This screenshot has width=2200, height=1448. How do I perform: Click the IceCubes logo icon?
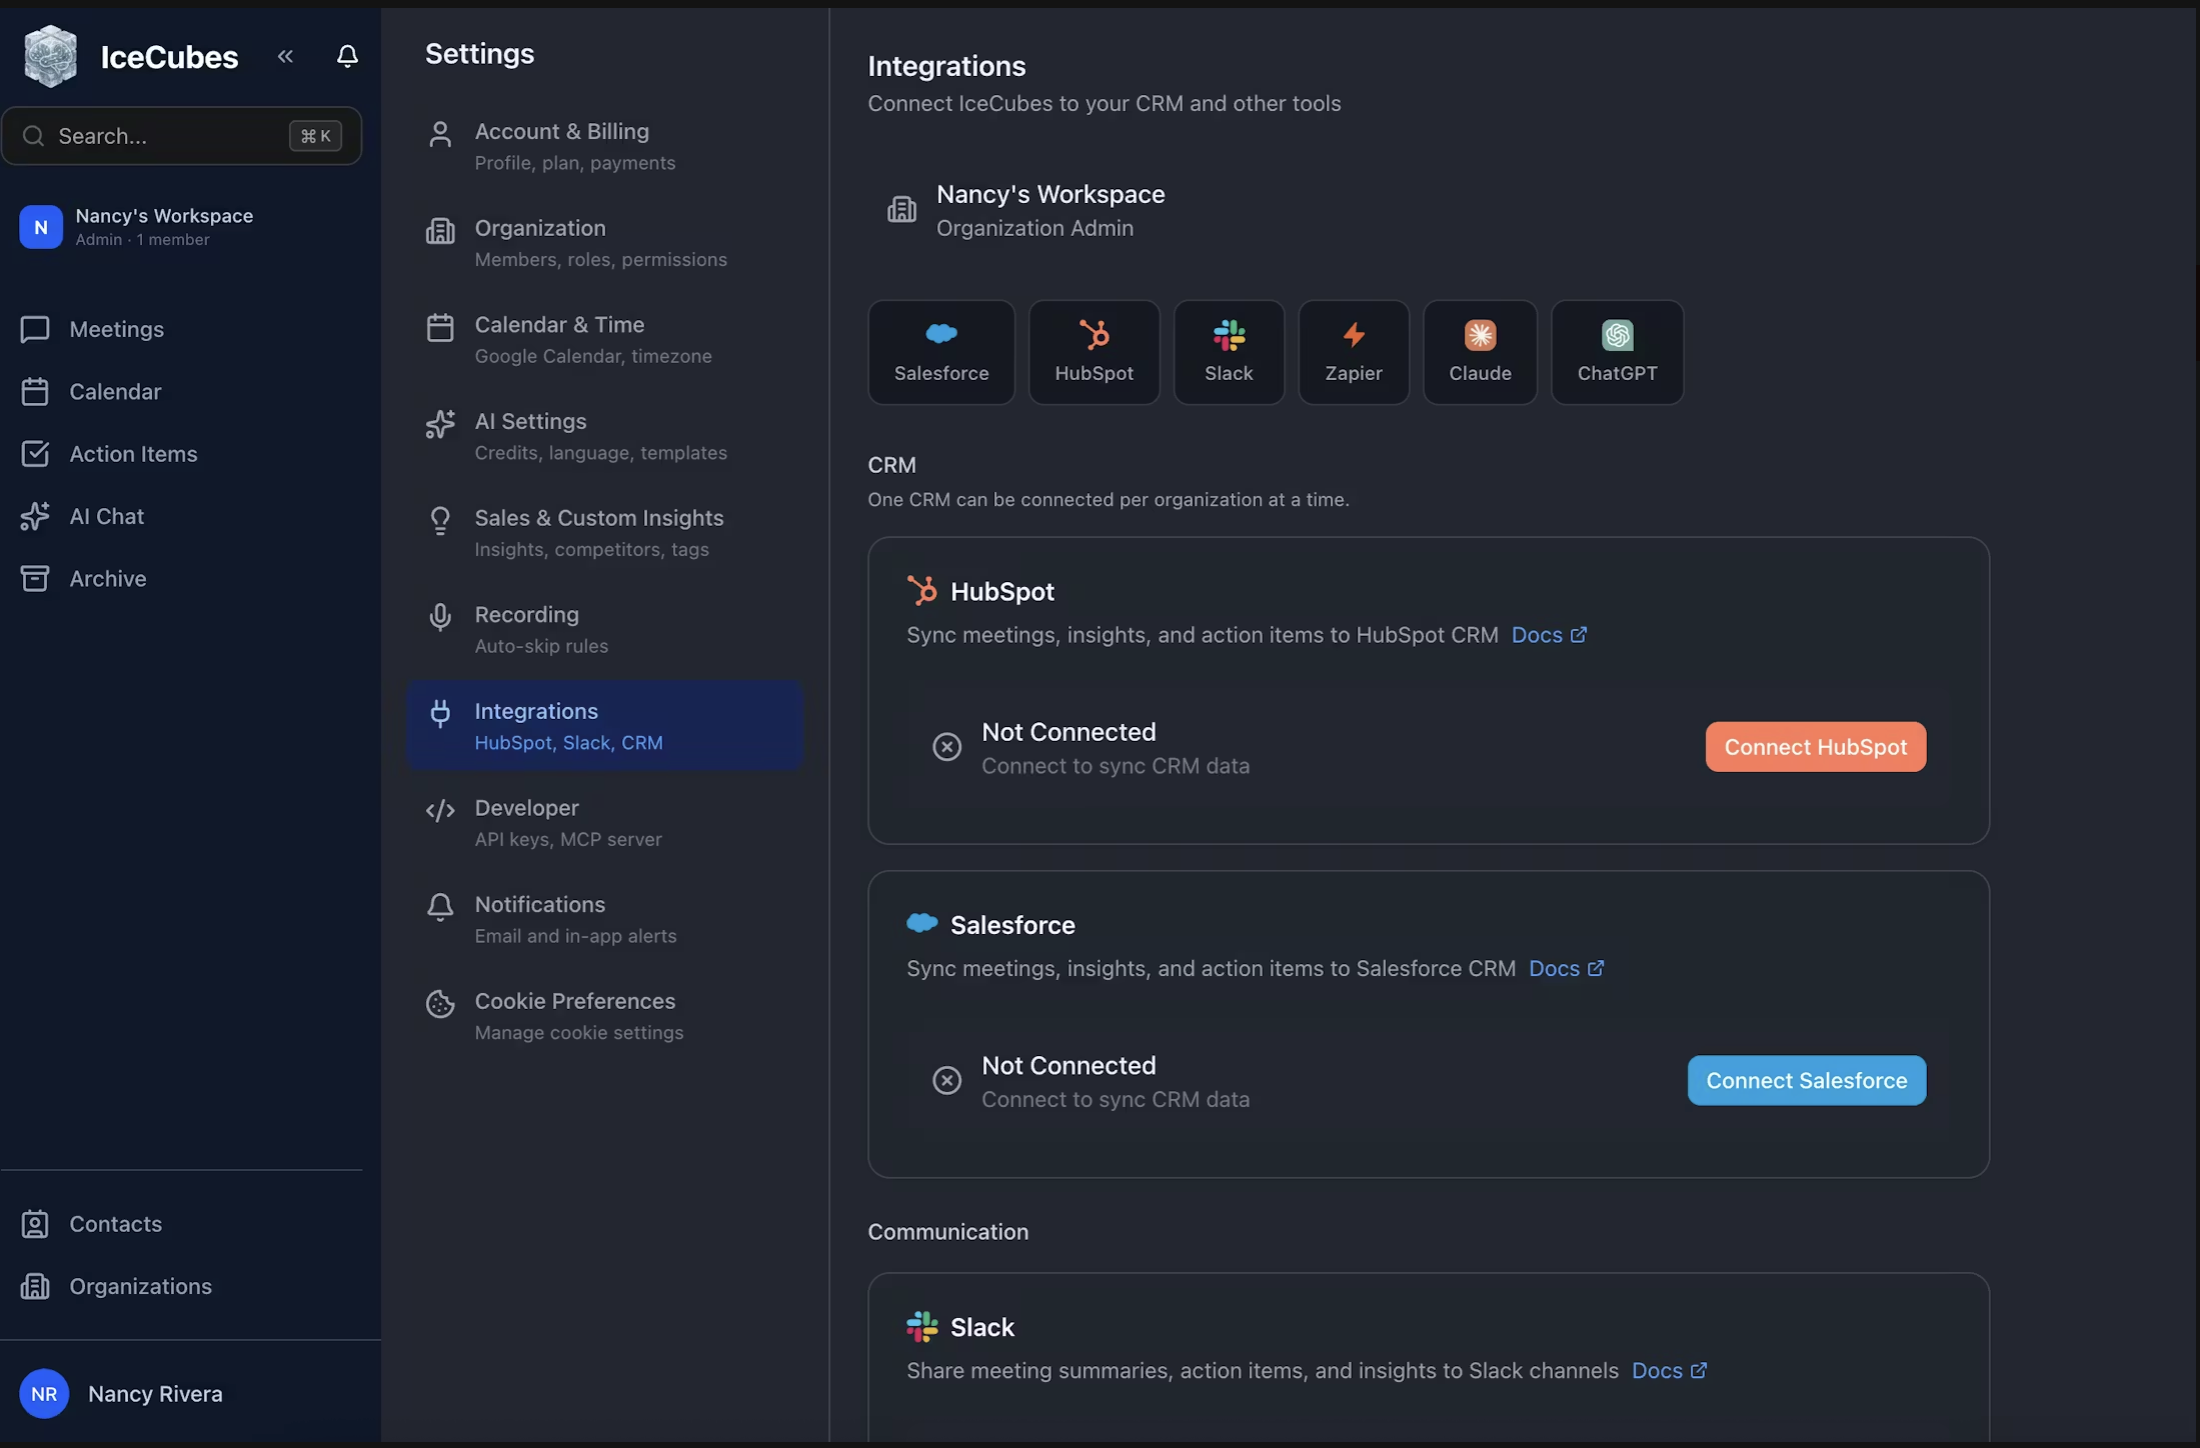click(x=50, y=56)
